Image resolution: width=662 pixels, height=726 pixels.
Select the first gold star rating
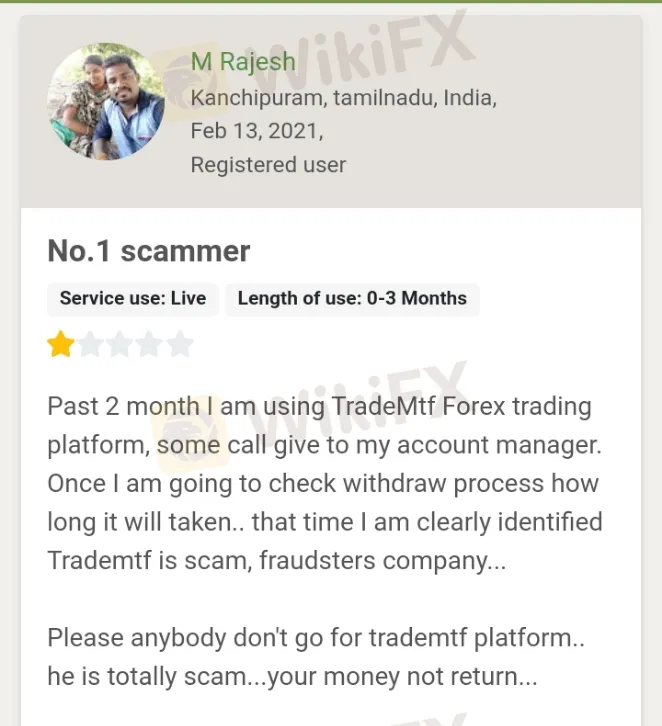click(x=61, y=344)
